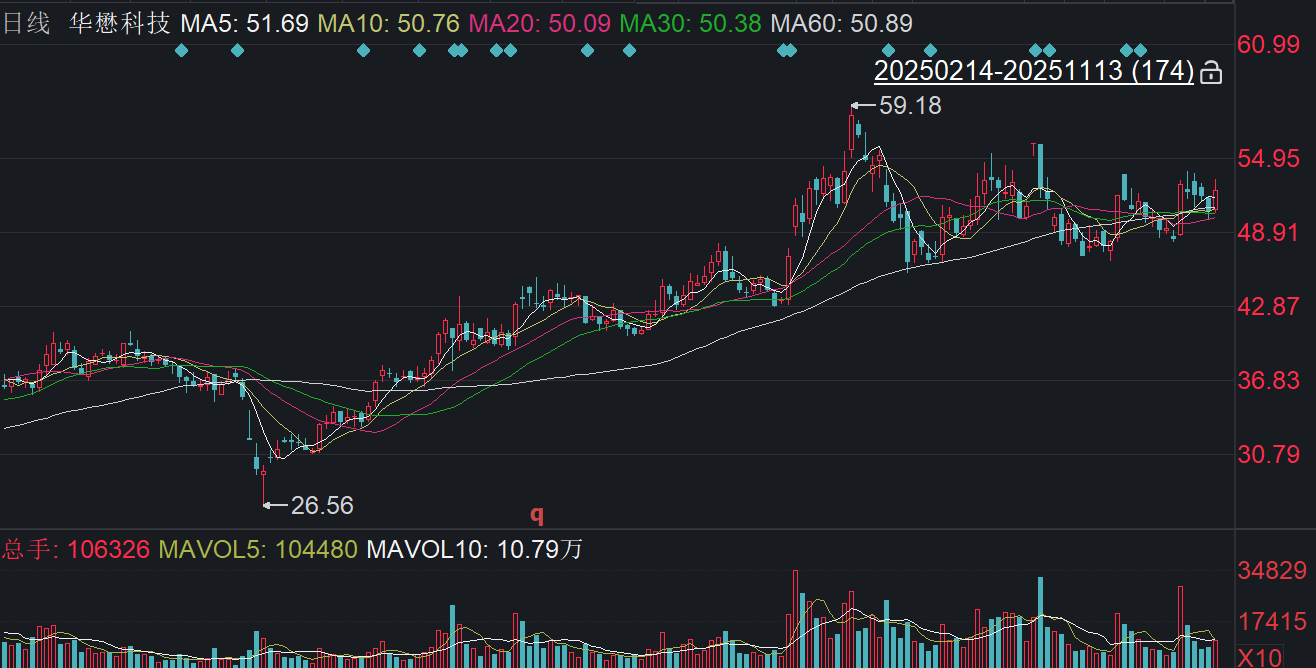The height and width of the screenshot is (668, 1316).
Task: Select the 日线 daily period label
Action: 27,24
